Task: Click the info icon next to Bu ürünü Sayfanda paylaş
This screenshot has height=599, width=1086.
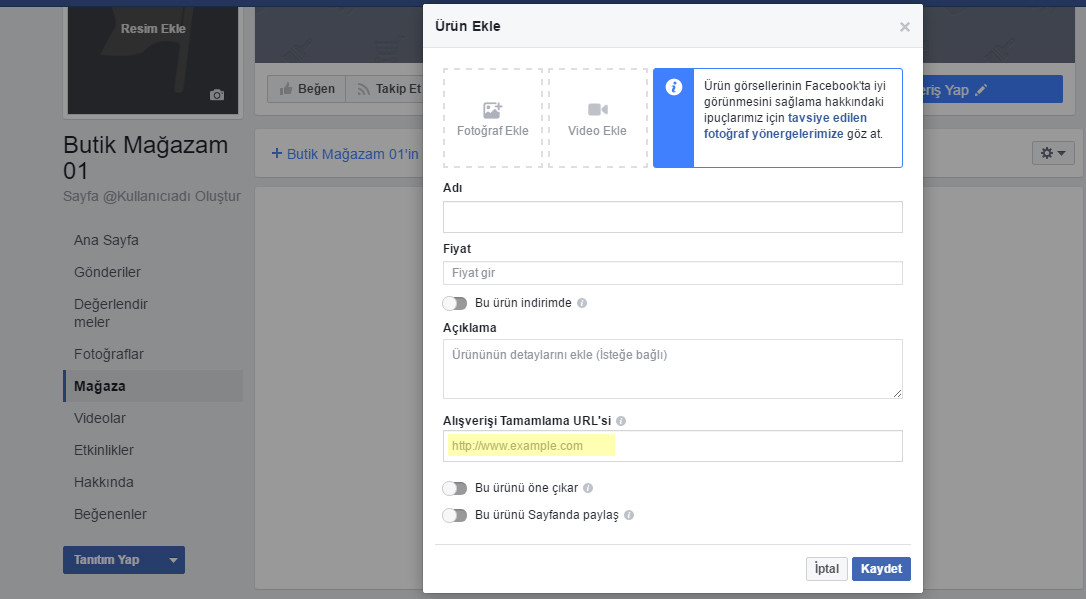Action: click(629, 515)
